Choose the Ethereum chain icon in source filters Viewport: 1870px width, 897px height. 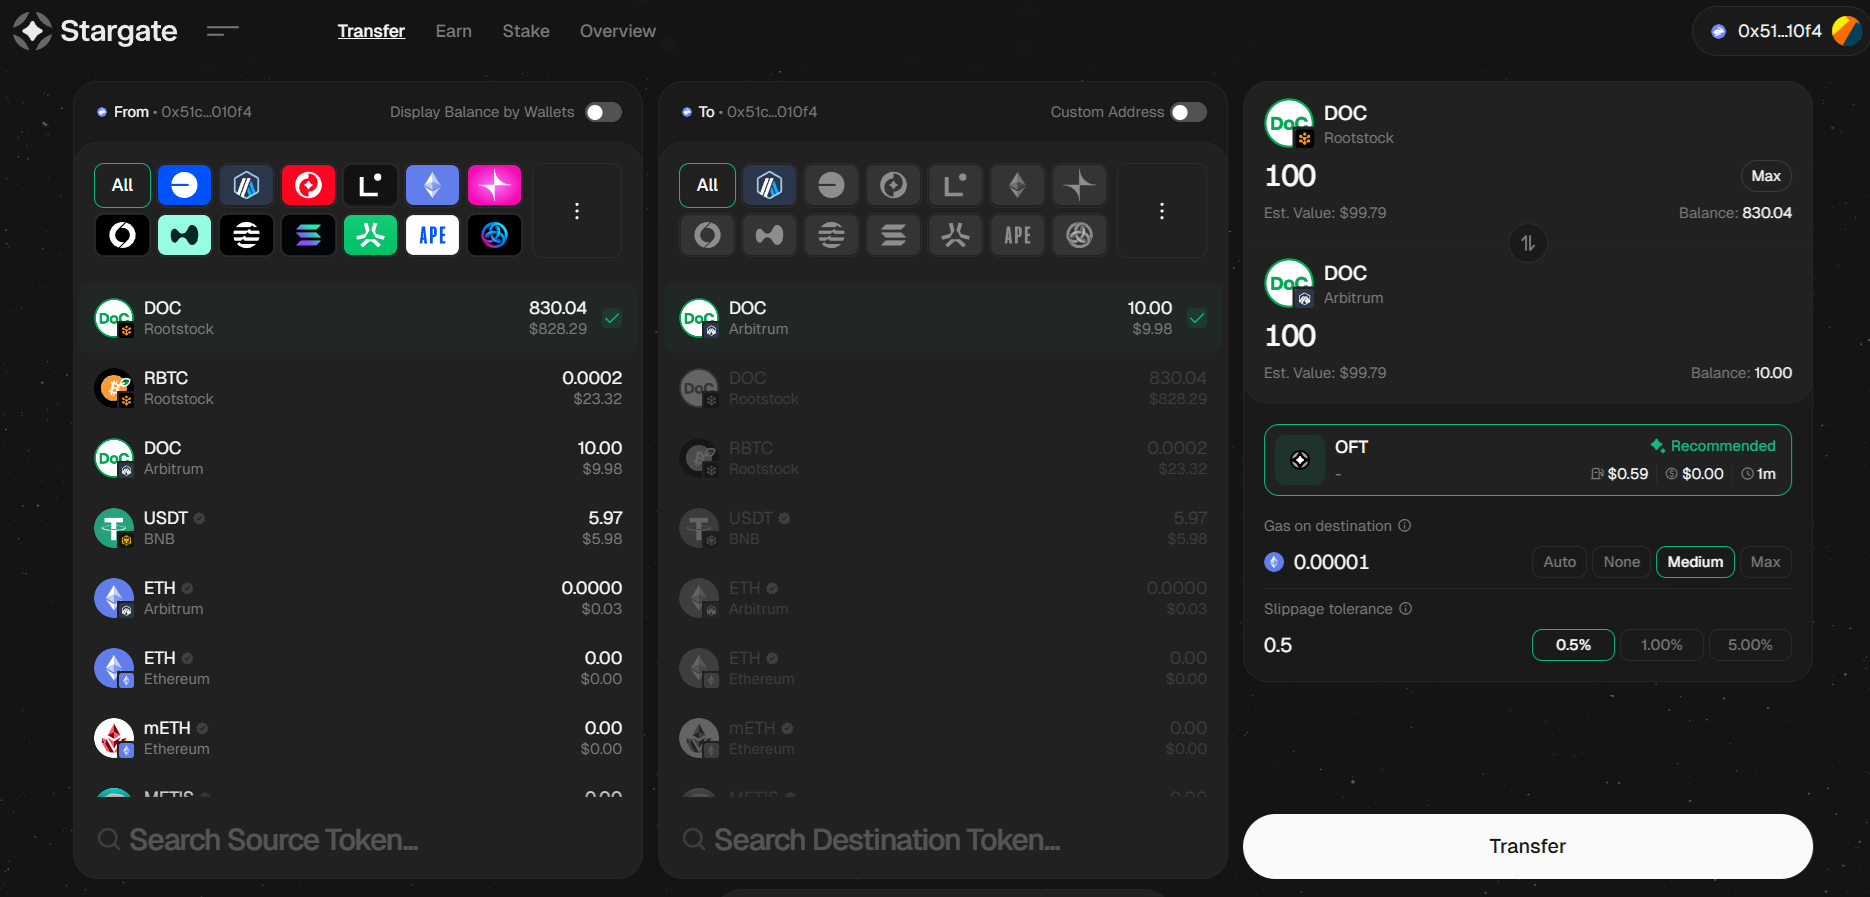(432, 185)
